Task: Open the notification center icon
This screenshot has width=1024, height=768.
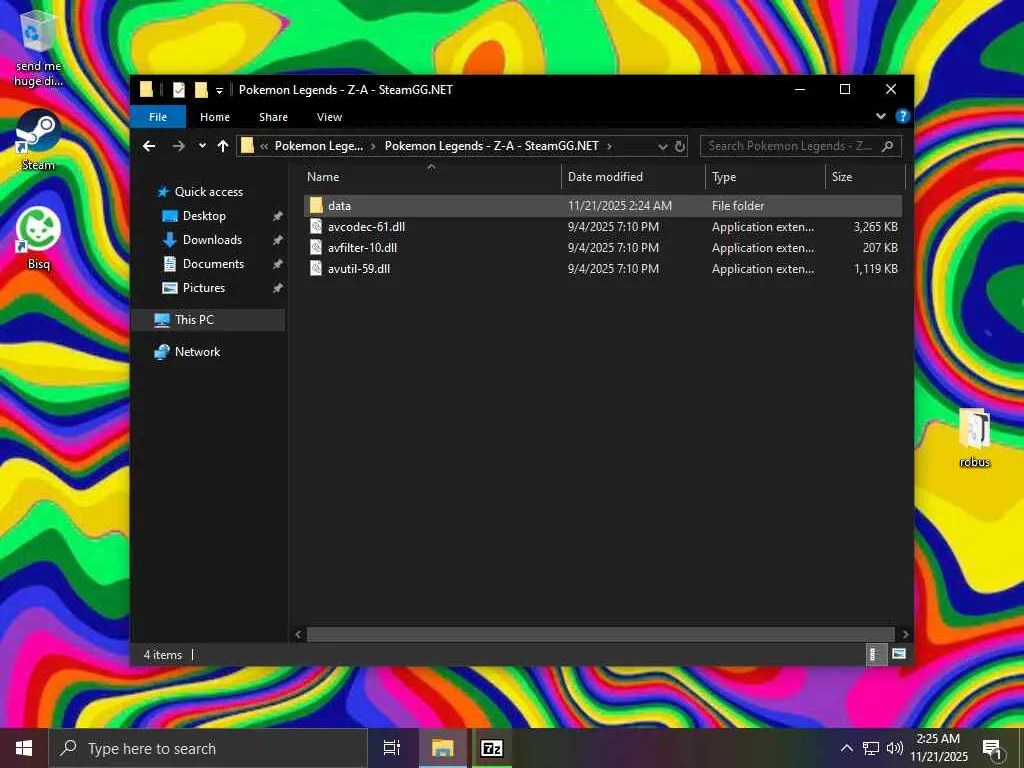Action: pyautogui.click(x=993, y=750)
